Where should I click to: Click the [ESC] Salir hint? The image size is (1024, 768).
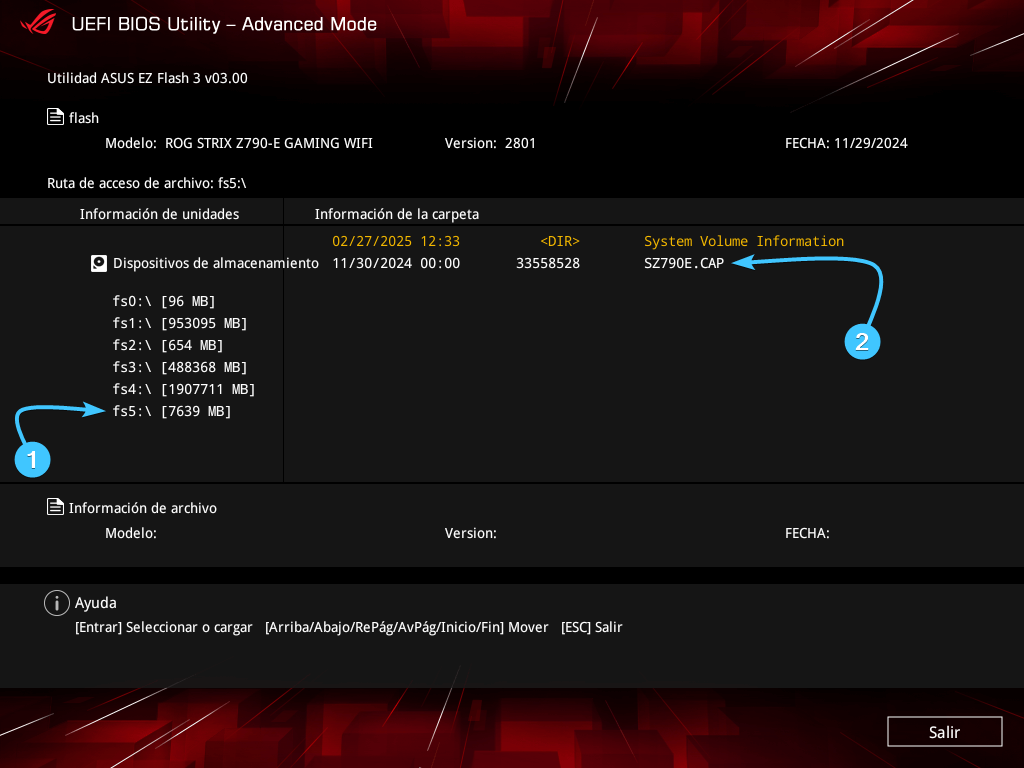pyautogui.click(x=591, y=627)
